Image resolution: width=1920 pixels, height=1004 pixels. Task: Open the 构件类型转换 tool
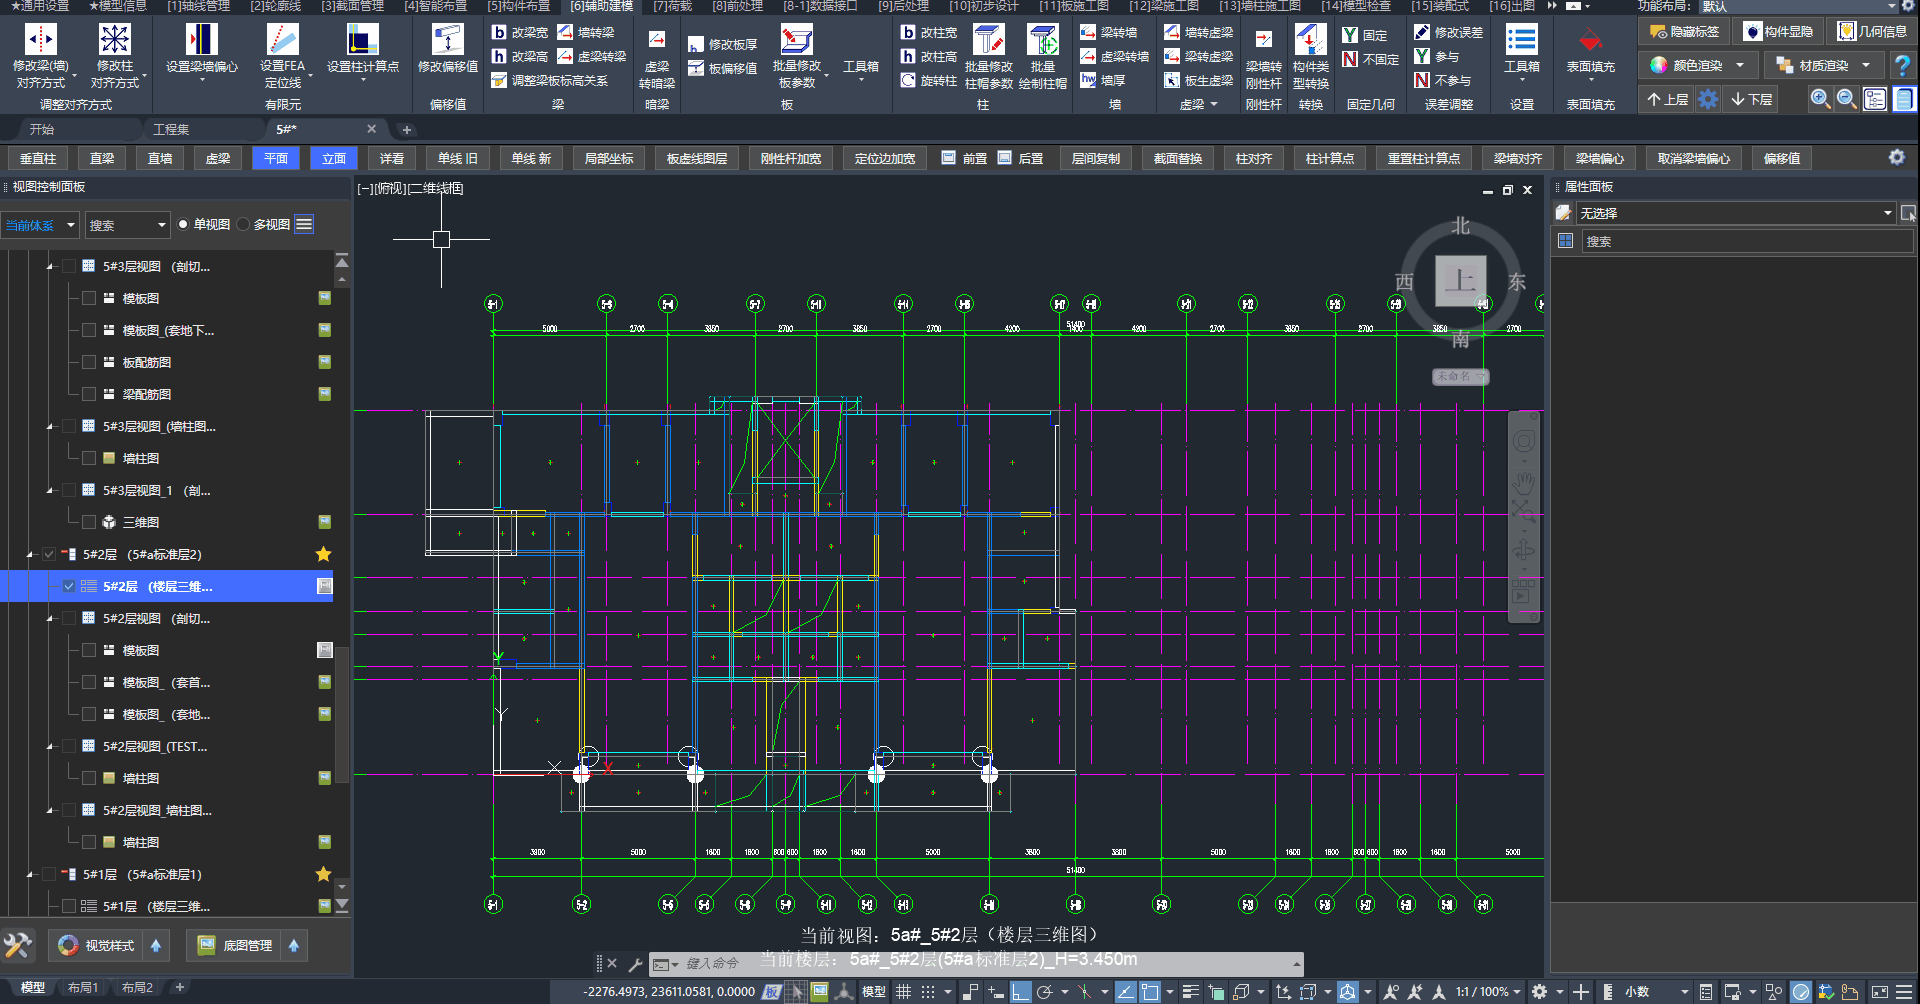coord(1310,56)
